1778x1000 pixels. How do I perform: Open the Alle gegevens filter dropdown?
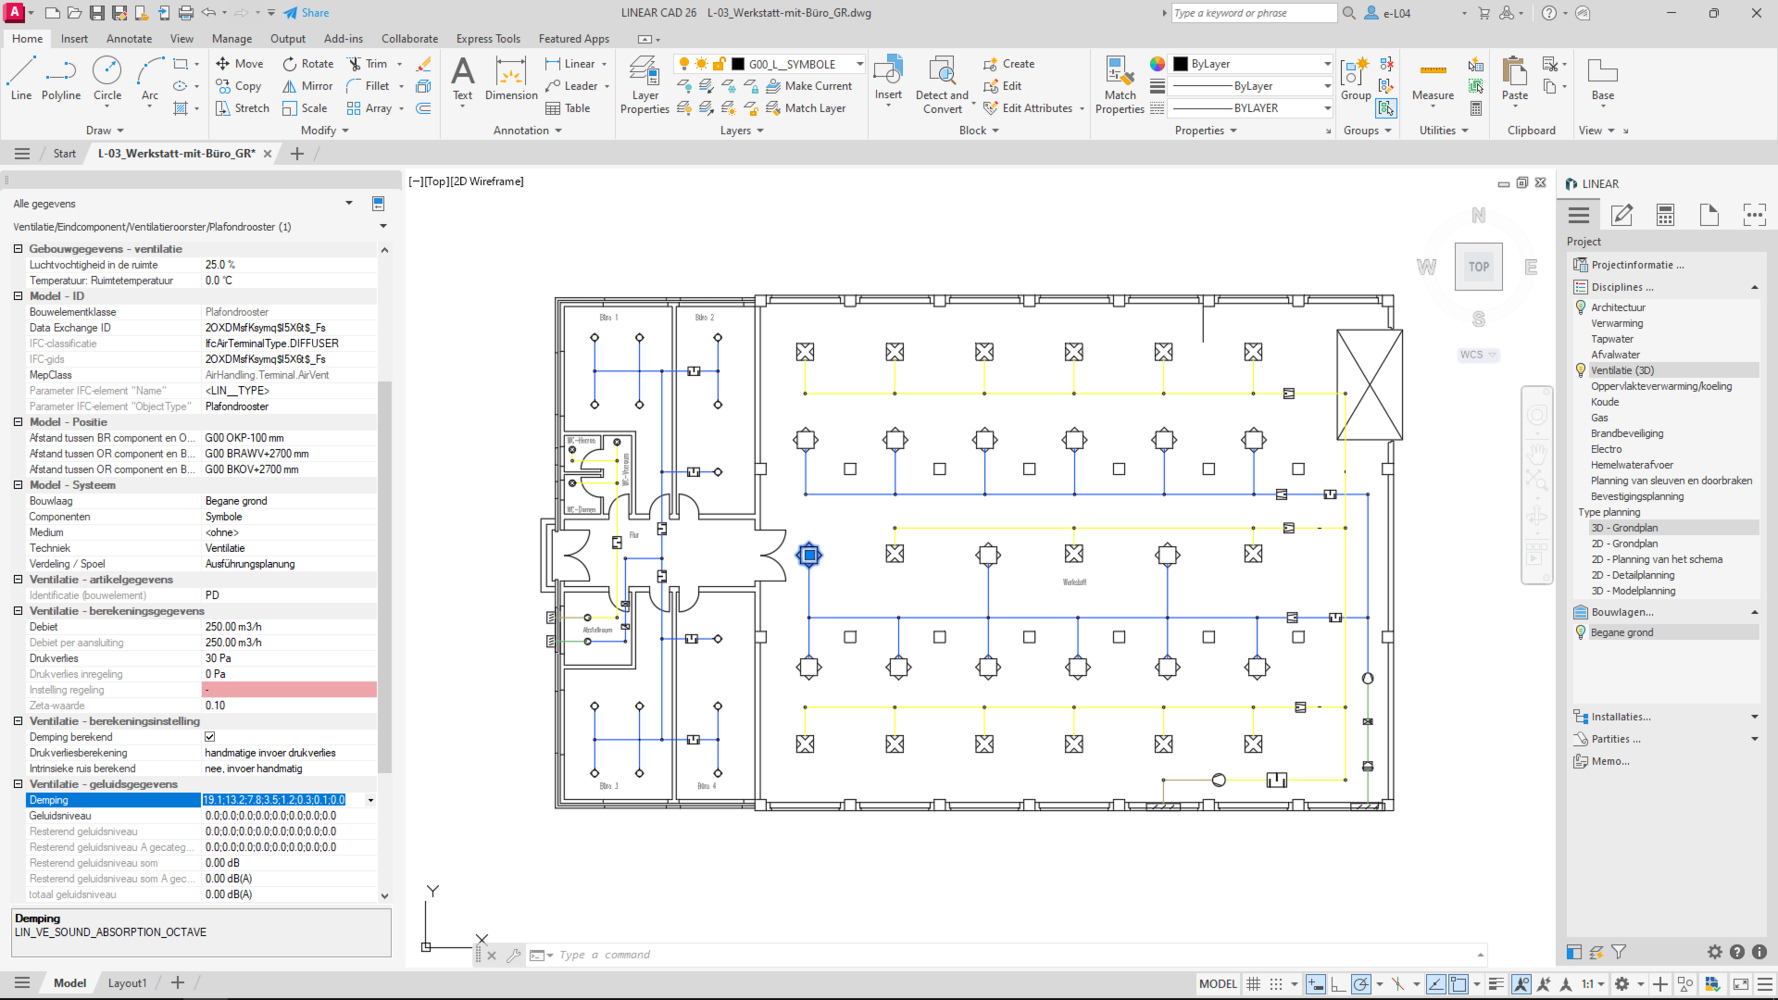349,203
